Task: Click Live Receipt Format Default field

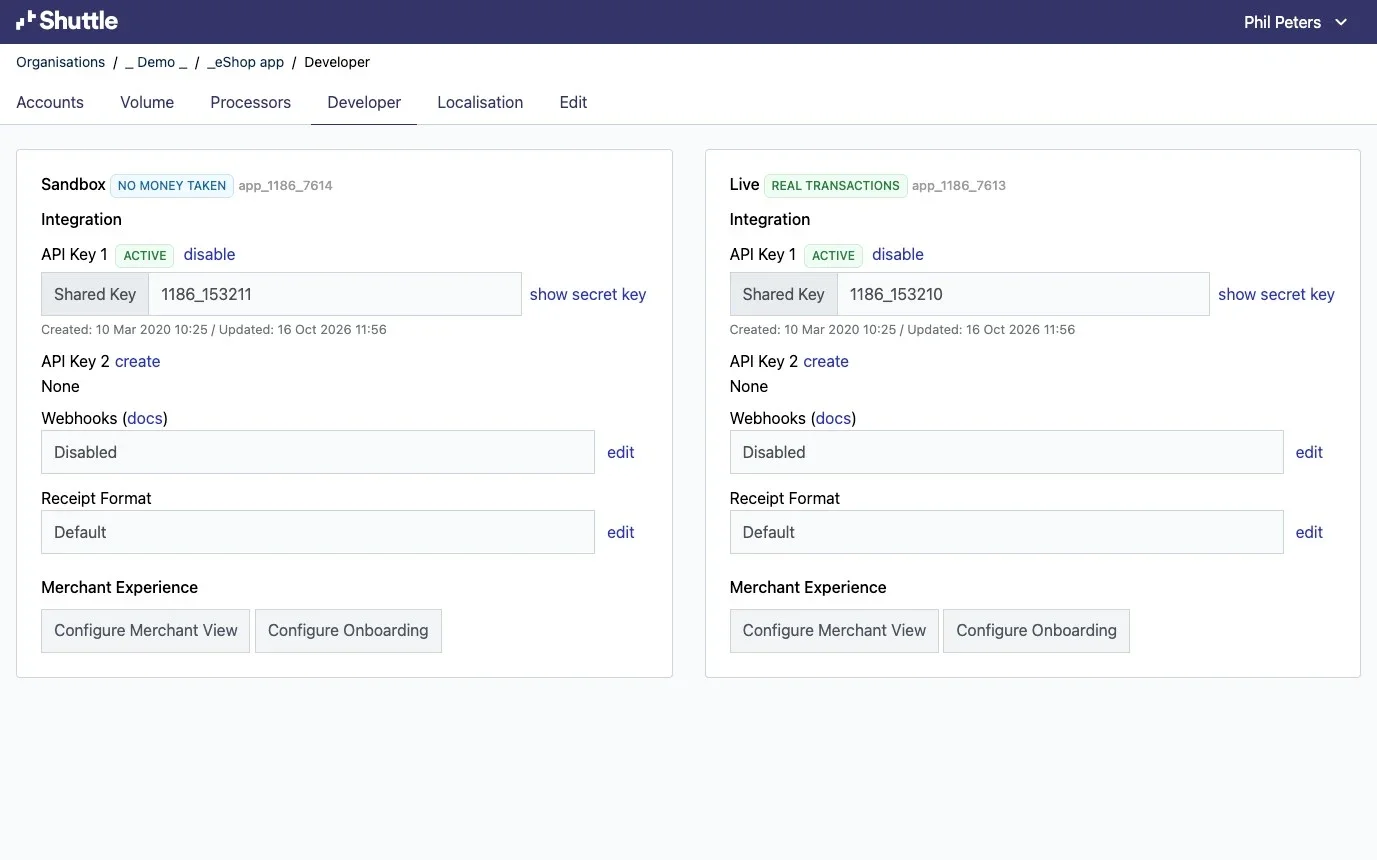Action: 1006,532
